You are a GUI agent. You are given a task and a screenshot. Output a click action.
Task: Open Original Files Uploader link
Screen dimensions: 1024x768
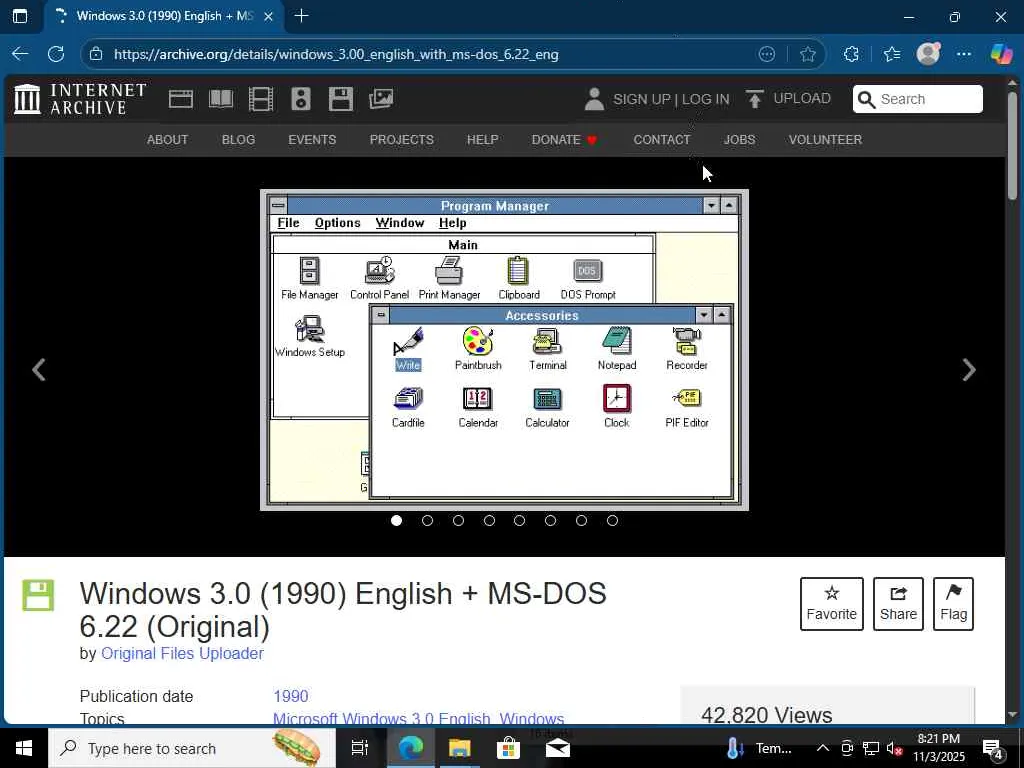pos(182,654)
